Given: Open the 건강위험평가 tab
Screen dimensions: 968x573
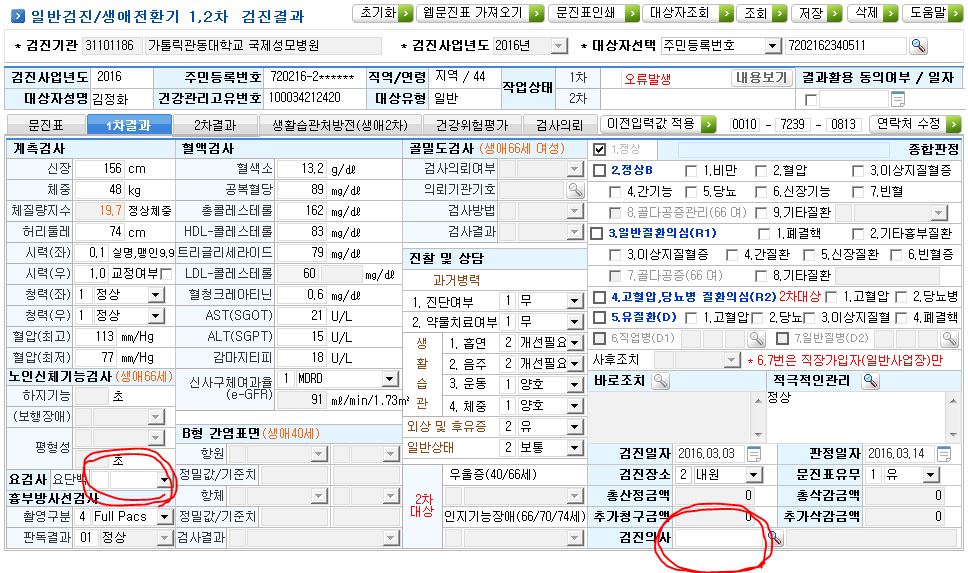Looking at the screenshot, I should click(472, 125).
